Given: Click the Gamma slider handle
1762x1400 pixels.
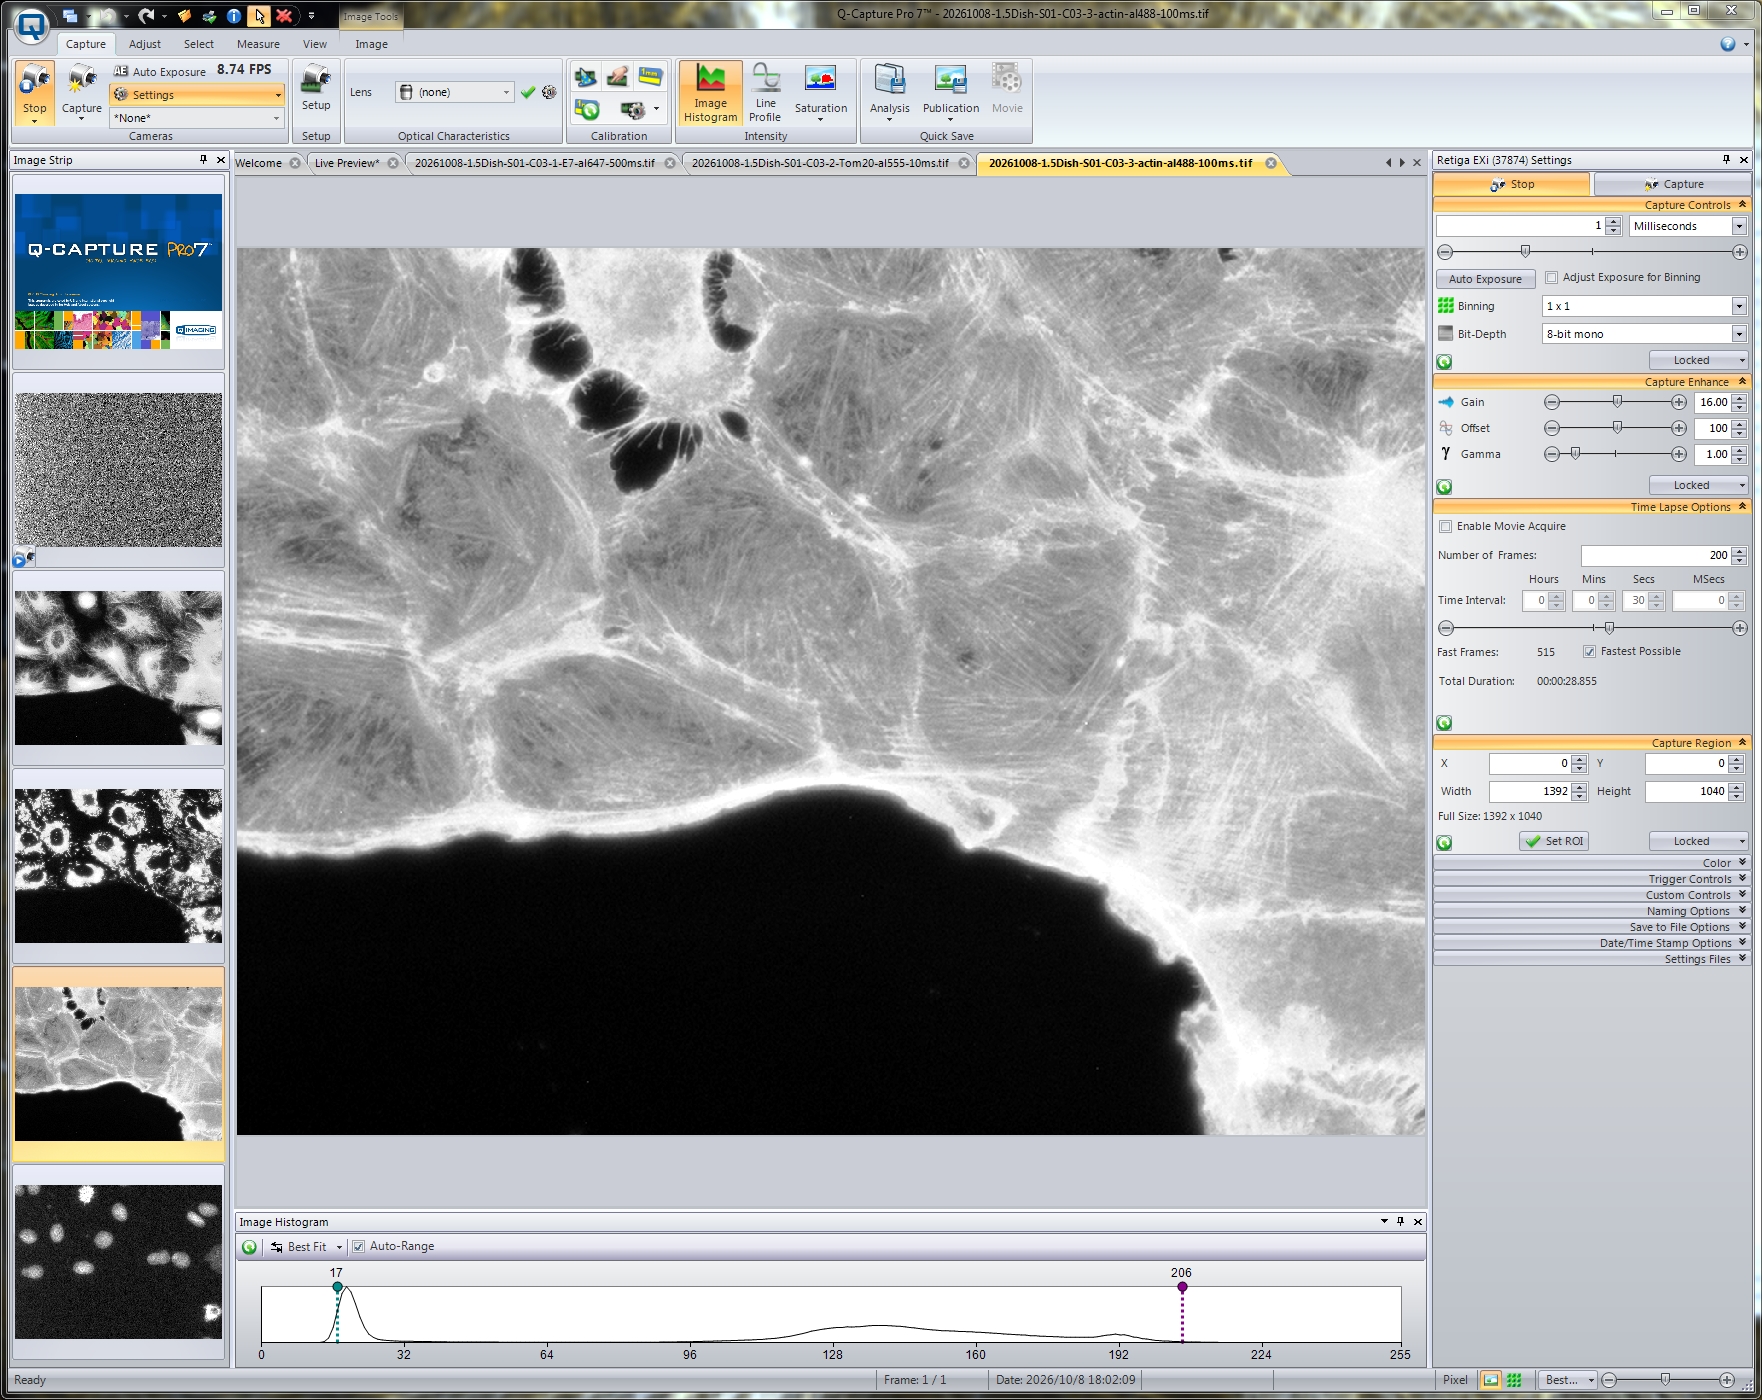Looking at the screenshot, I should pyautogui.click(x=1576, y=454).
